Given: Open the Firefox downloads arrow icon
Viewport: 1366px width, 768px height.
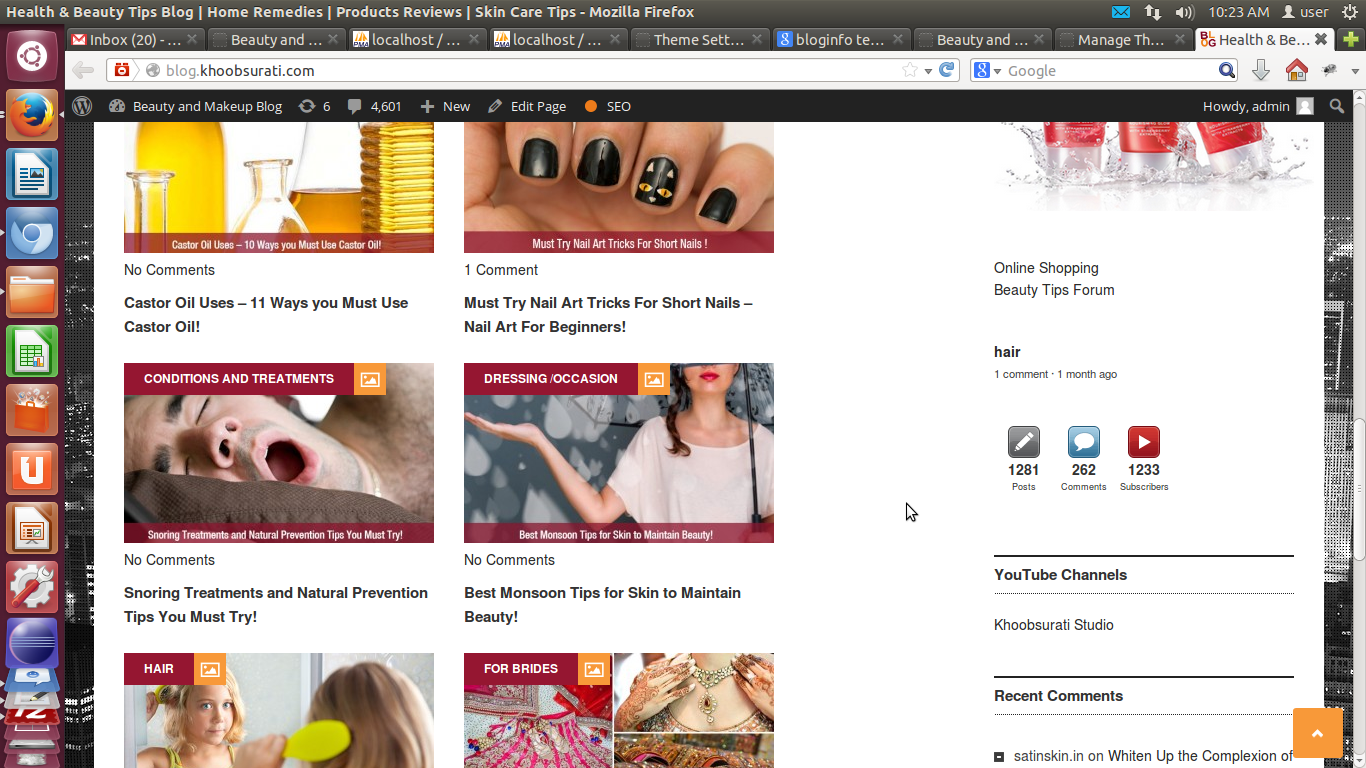Looking at the screenshot, I should (1261, 70).
